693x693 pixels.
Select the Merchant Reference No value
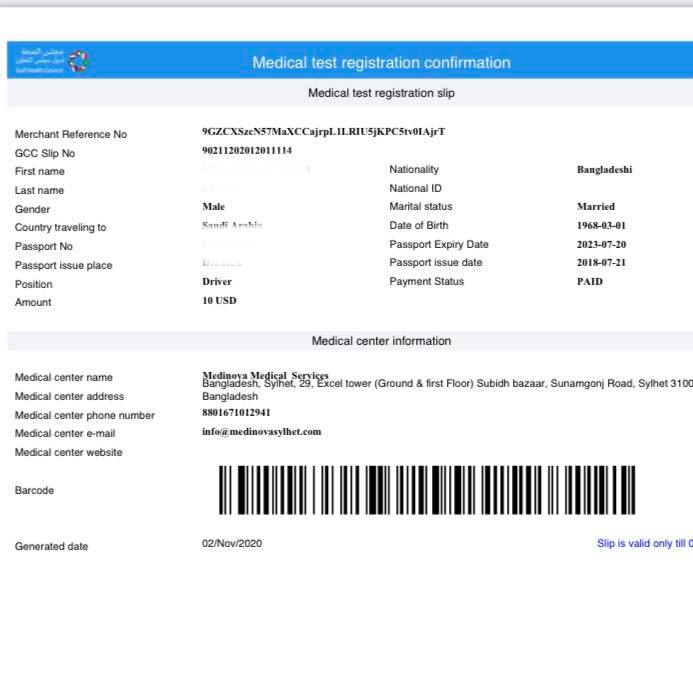pyautogui.click(x=324, y=131)
